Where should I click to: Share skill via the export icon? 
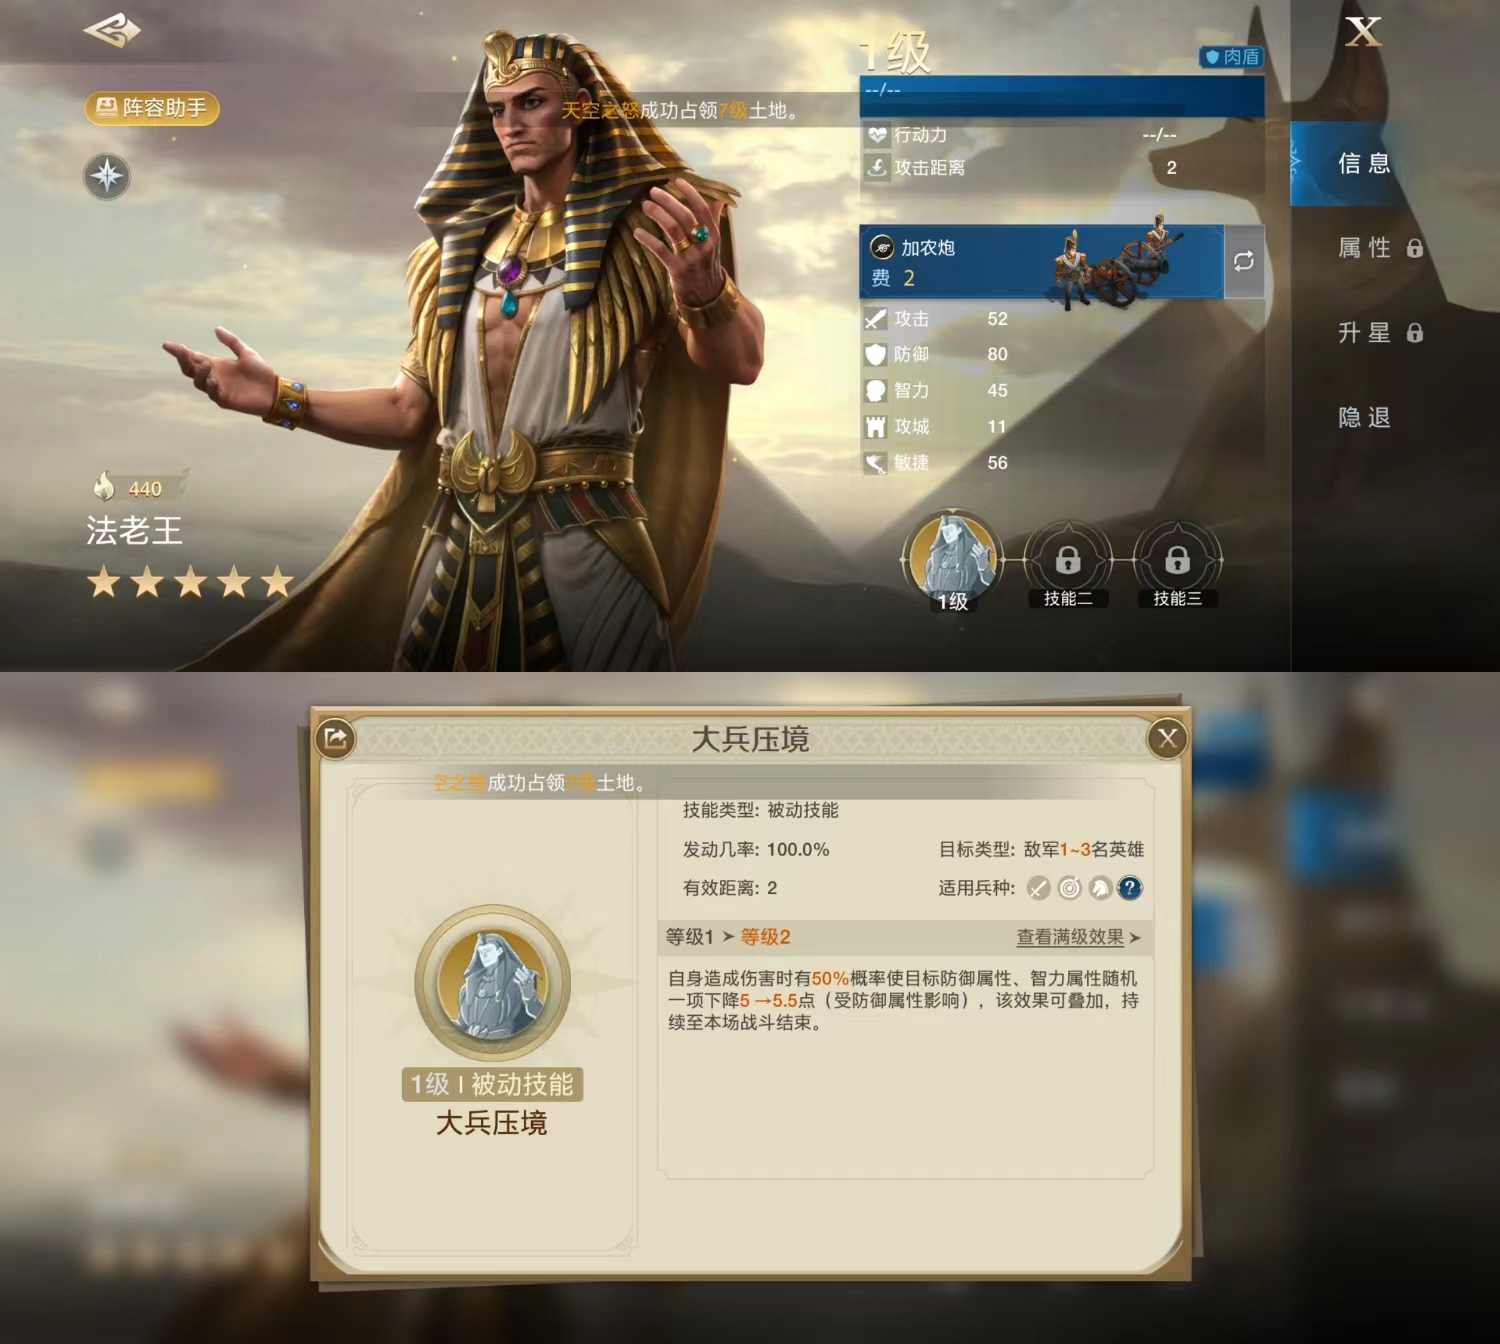336,738
